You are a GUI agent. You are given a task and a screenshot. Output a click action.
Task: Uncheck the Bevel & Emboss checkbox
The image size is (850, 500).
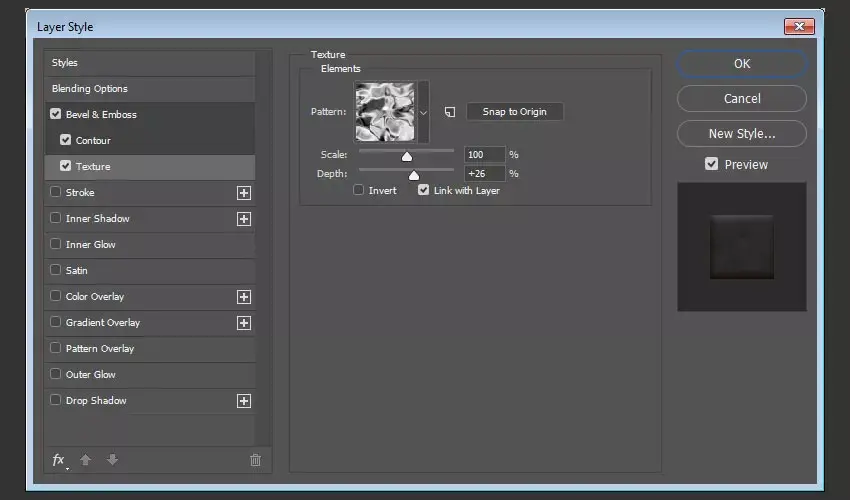coord(55,114)
